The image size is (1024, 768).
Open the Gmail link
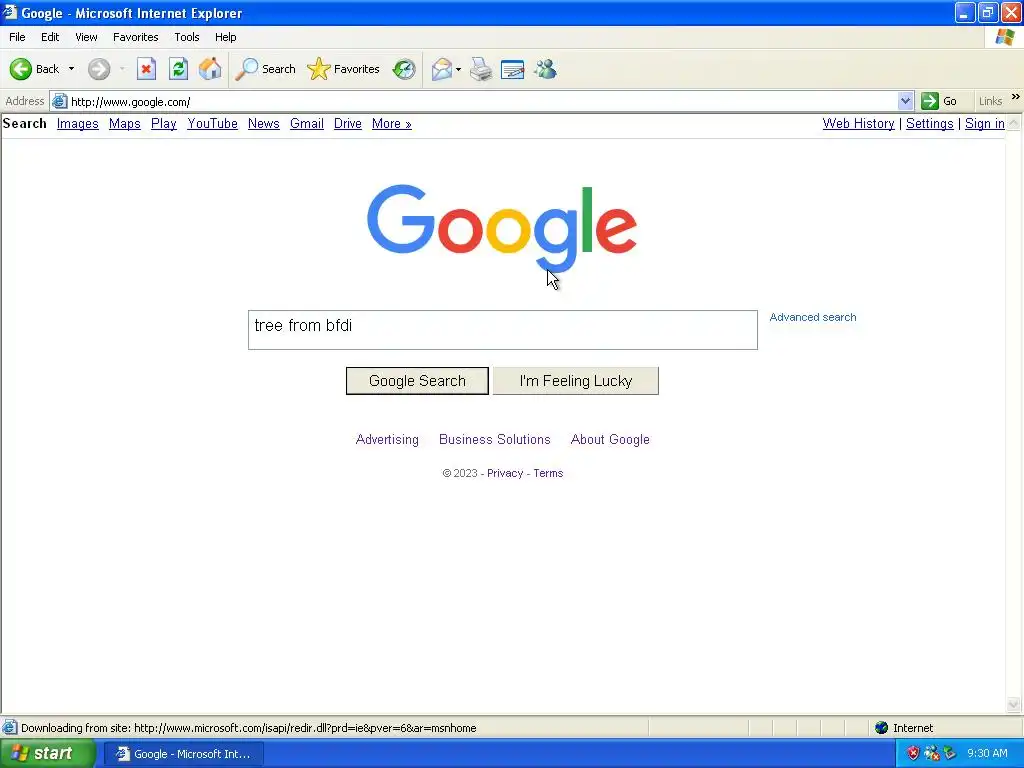(307, 123)
